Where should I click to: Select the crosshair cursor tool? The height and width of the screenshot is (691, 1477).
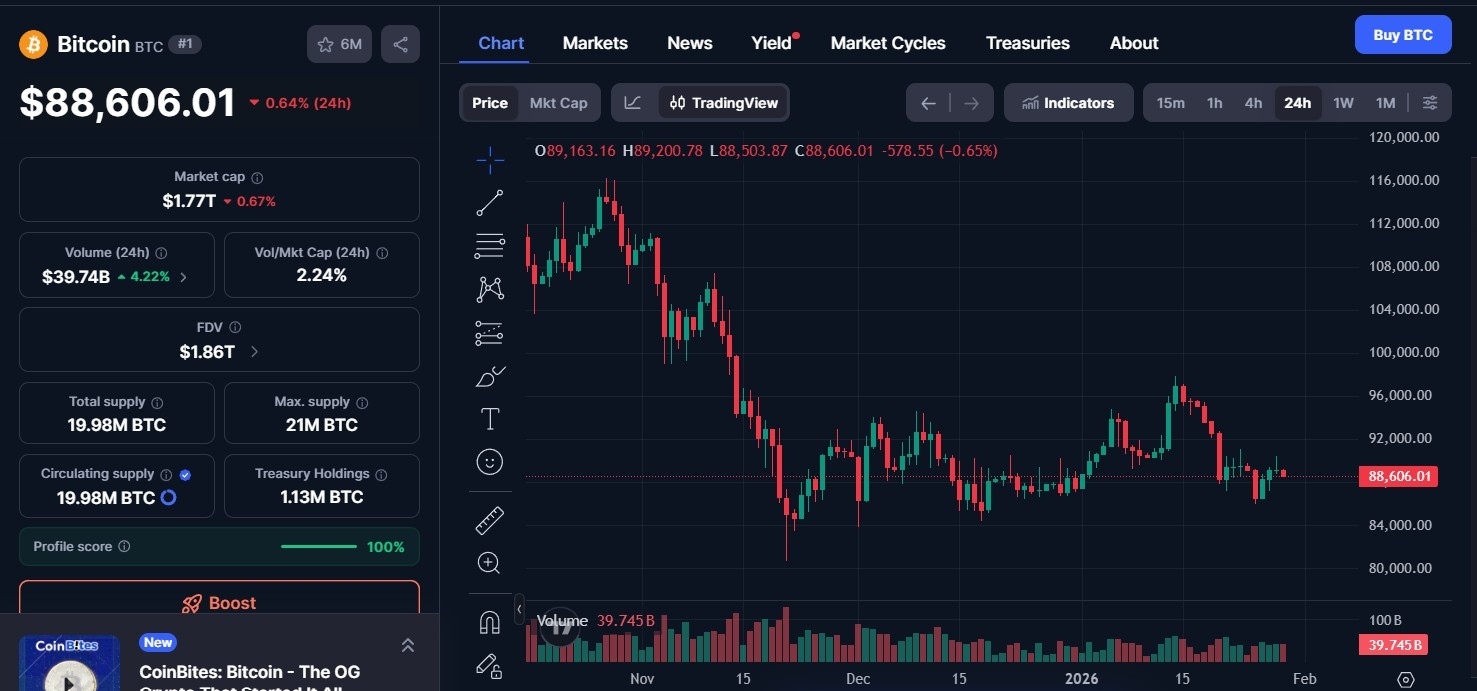pyautogui.click(x=490, y=159)
